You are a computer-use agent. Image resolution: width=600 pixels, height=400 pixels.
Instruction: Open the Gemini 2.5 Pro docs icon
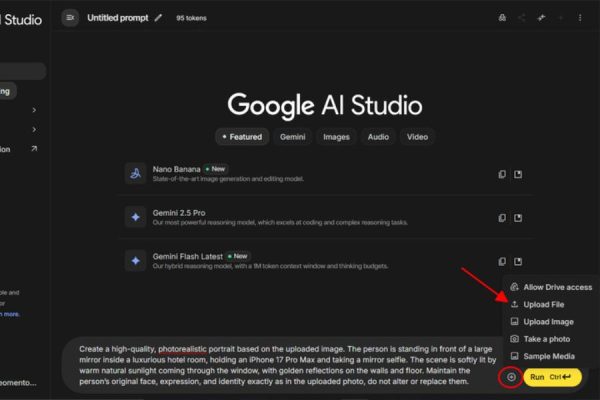coord(518,217)
